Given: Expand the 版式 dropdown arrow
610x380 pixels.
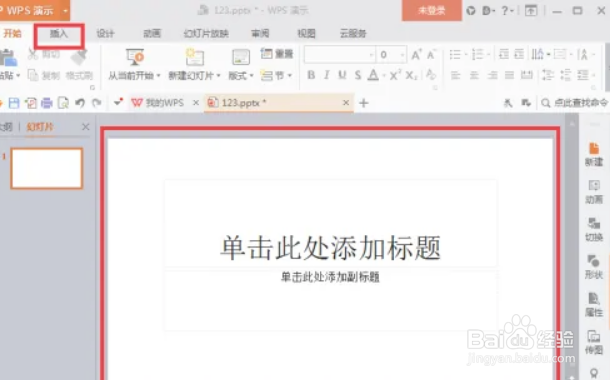Looking at the screenshot, I should tap(251, 76).
